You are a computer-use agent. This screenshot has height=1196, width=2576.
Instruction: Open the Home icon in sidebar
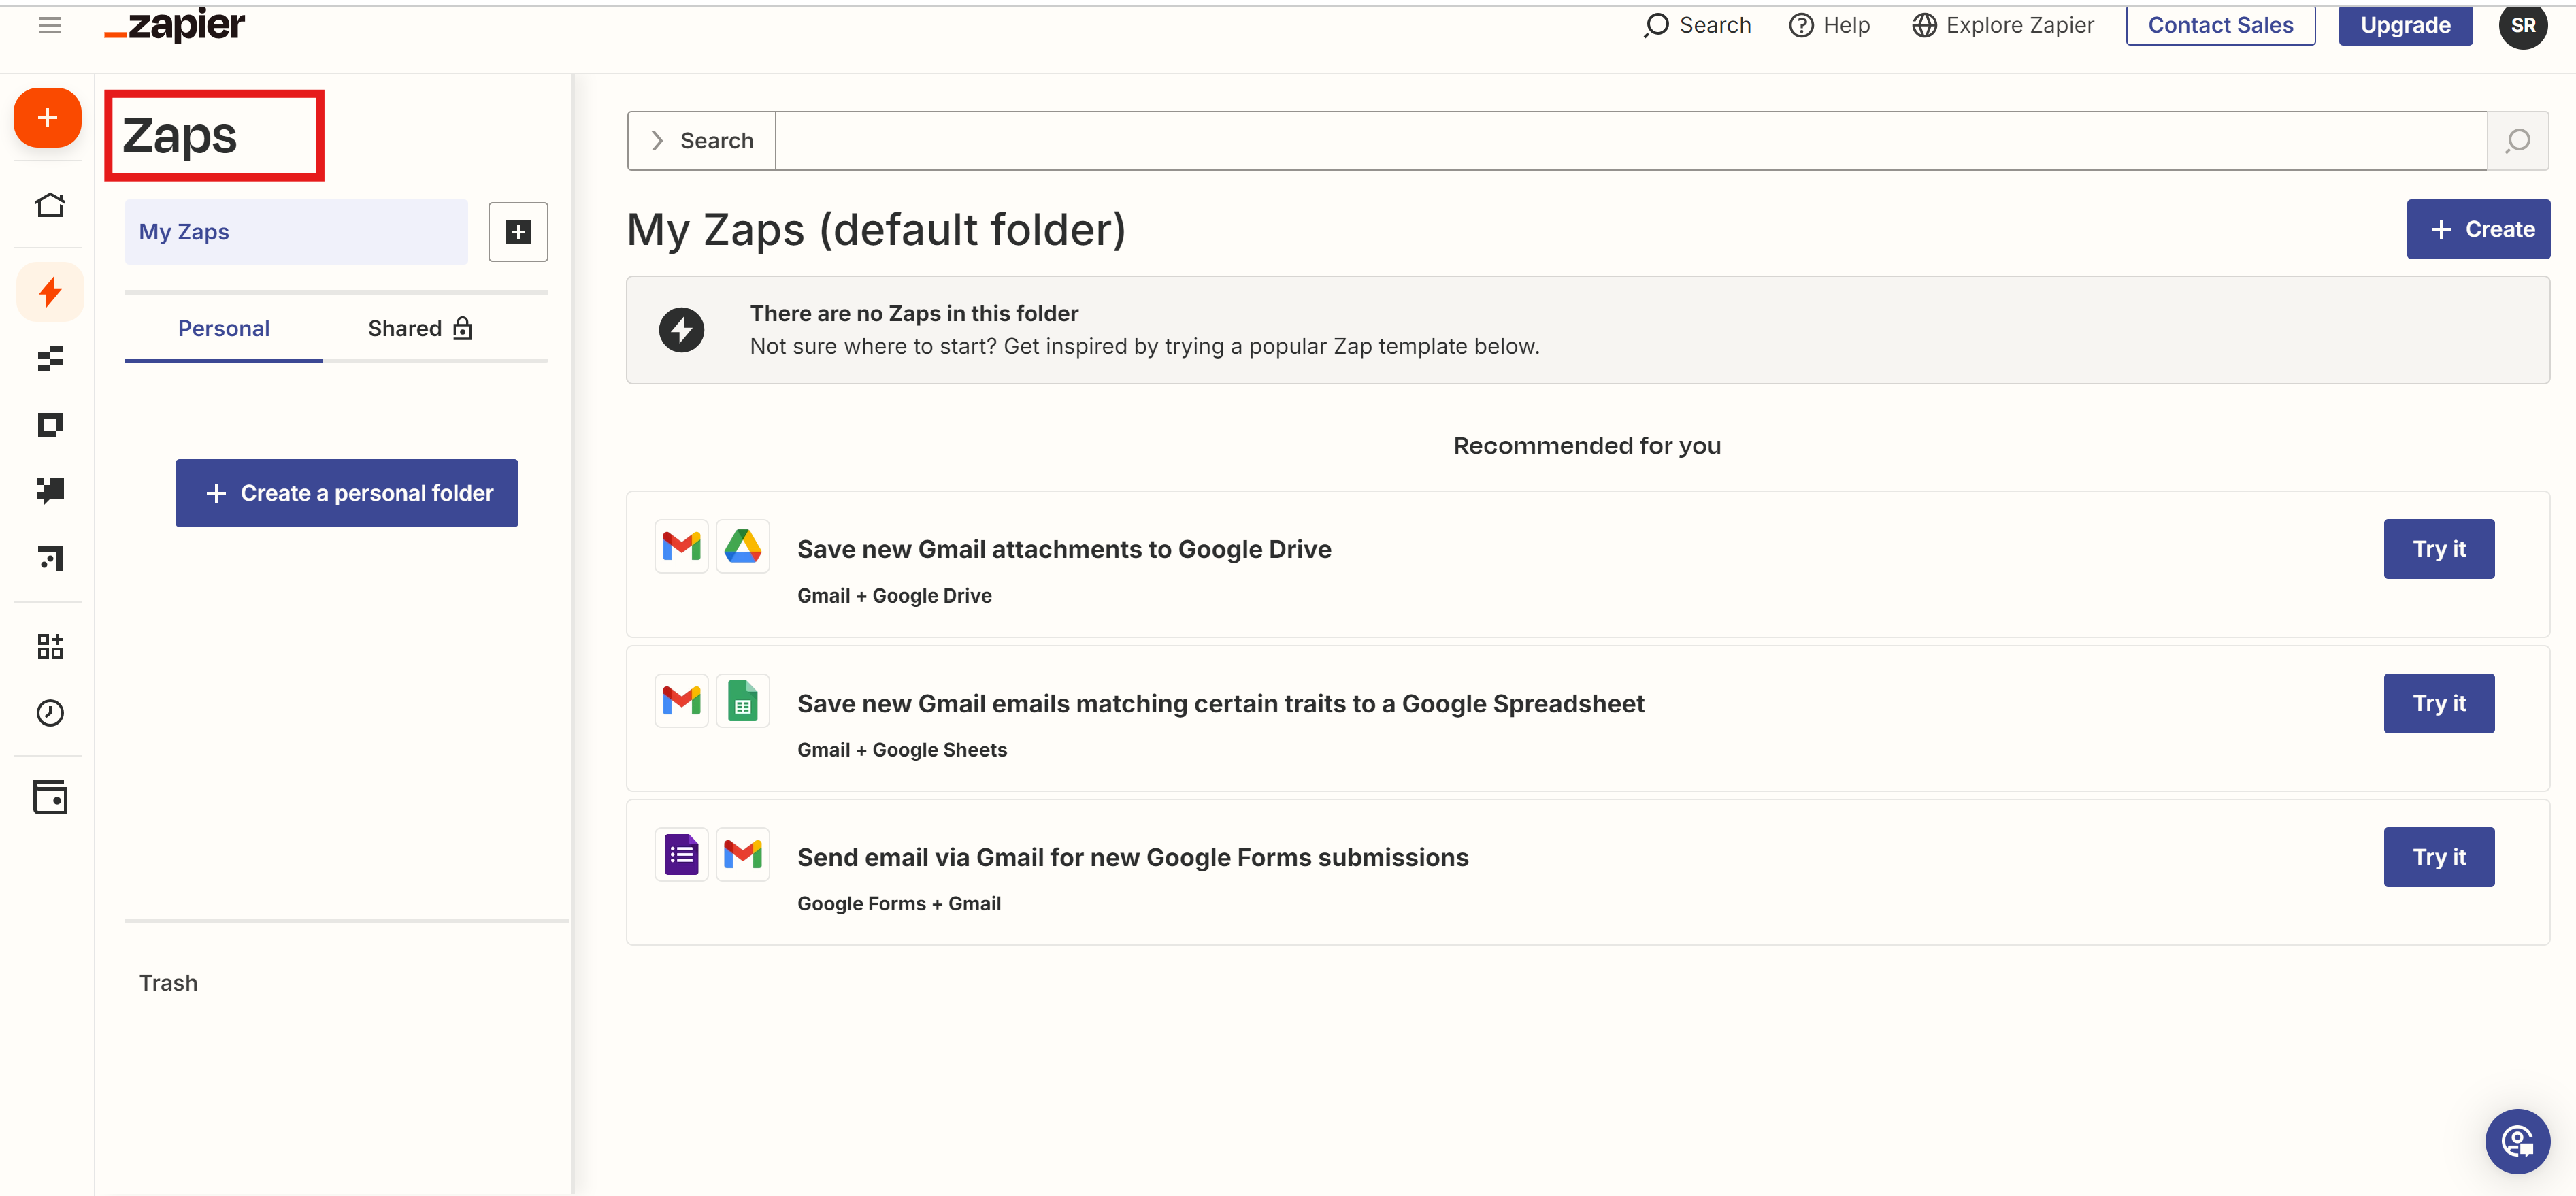click(x=50, y=205)
